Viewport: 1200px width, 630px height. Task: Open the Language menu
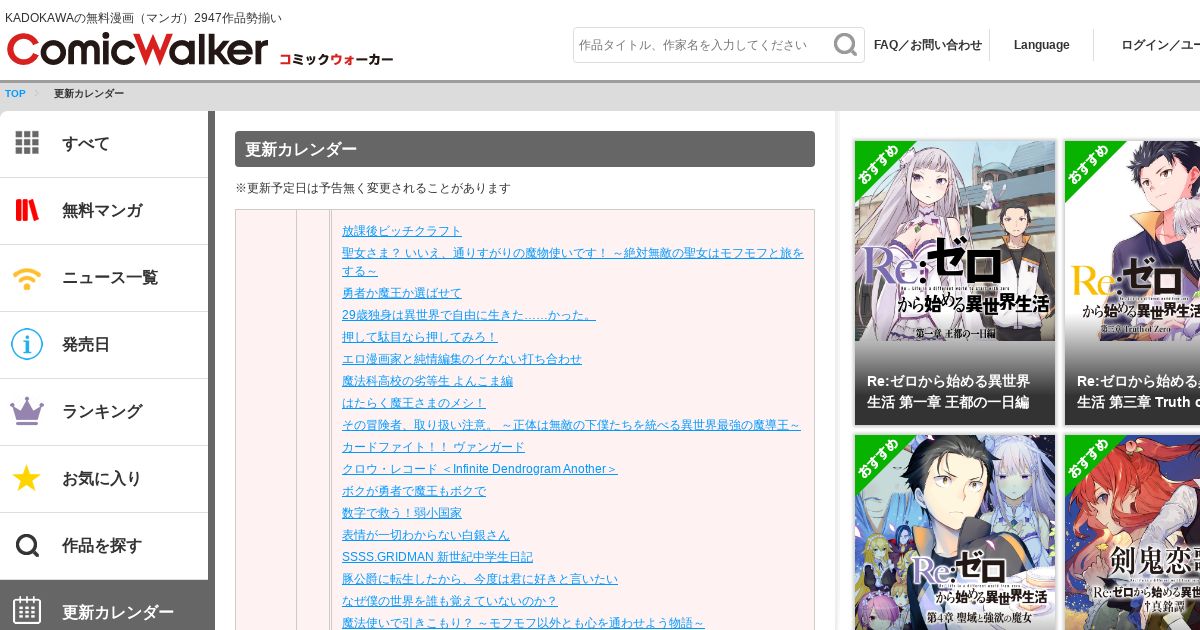(1041, 45)
